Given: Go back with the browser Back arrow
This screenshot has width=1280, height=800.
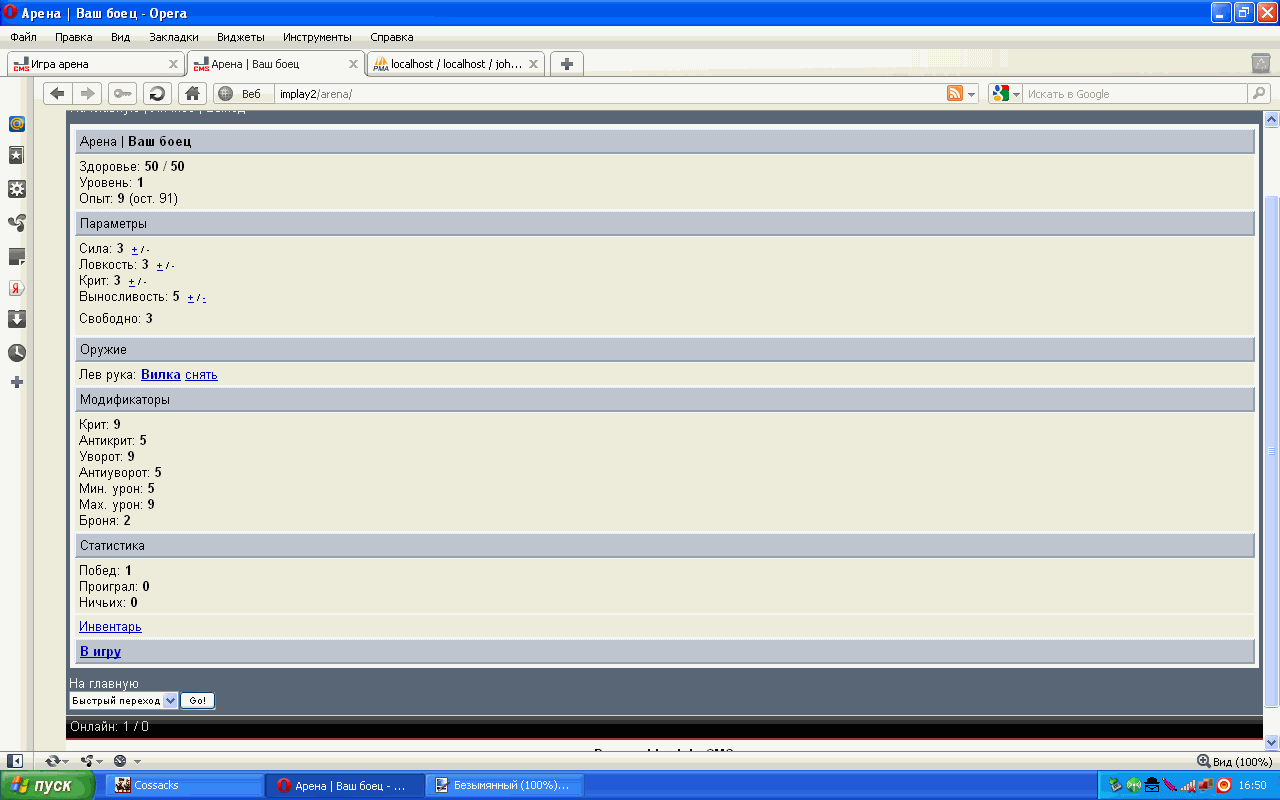Looking at the screenshot, I should pos(57,93).
